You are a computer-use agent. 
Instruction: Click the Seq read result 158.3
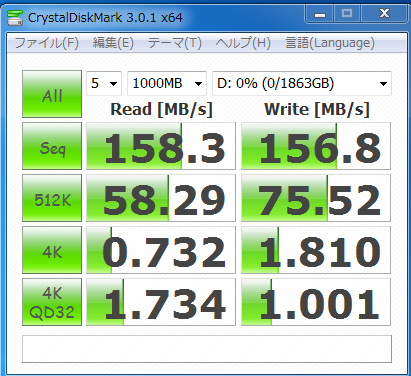coord(161,146)
